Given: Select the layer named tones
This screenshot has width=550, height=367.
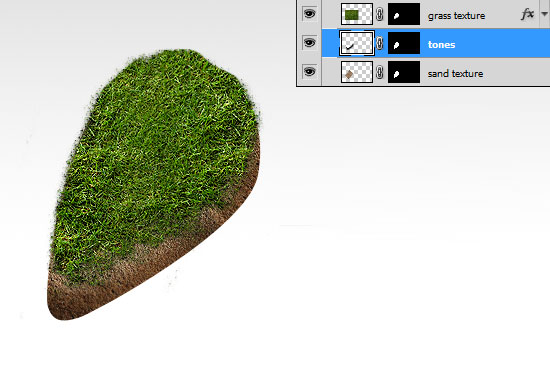Looking at the screenshot, I should point(441,45).
